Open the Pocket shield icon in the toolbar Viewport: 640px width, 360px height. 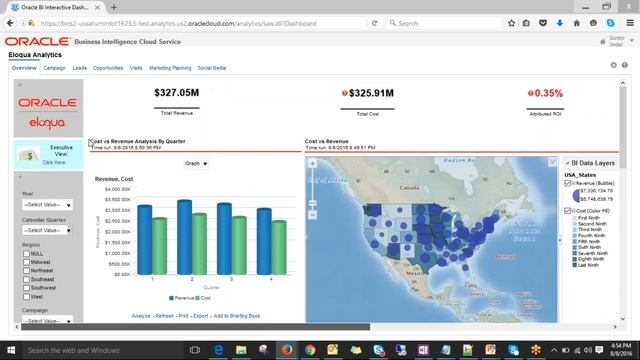pyautogui.click(x=543, y=23)
